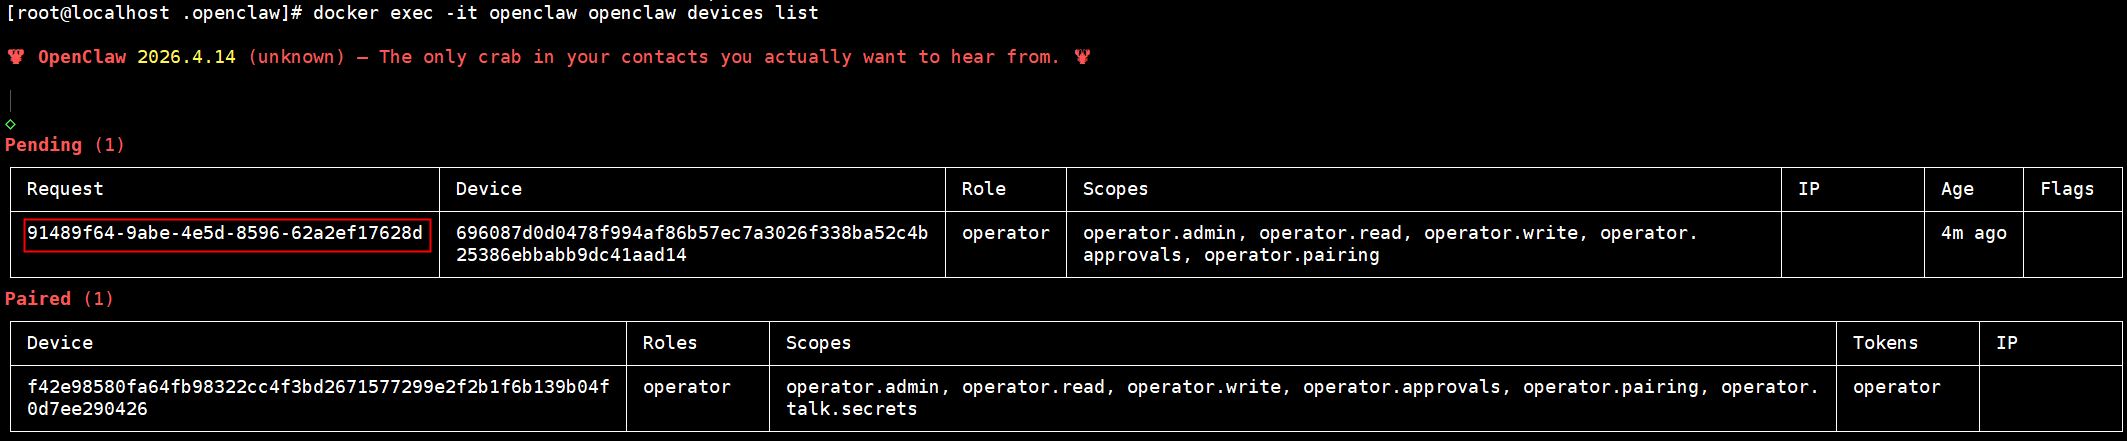Click the paired device hash f42e98580fa64
The height and width of the screenshot is (441, 2127).
coord(318,398)
